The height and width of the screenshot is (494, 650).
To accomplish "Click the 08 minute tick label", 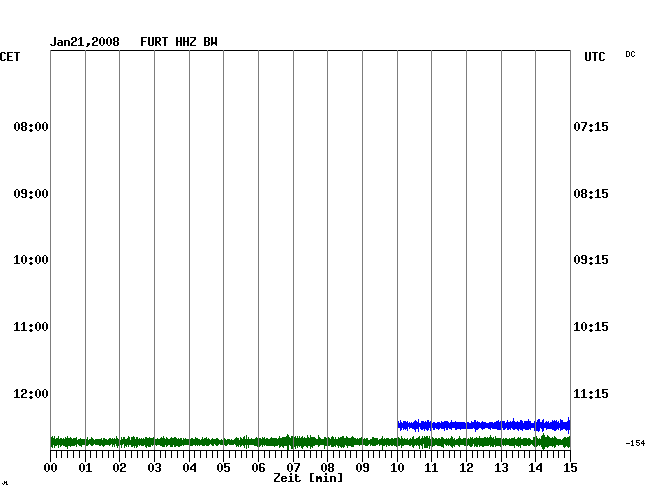I will (327, 468).
